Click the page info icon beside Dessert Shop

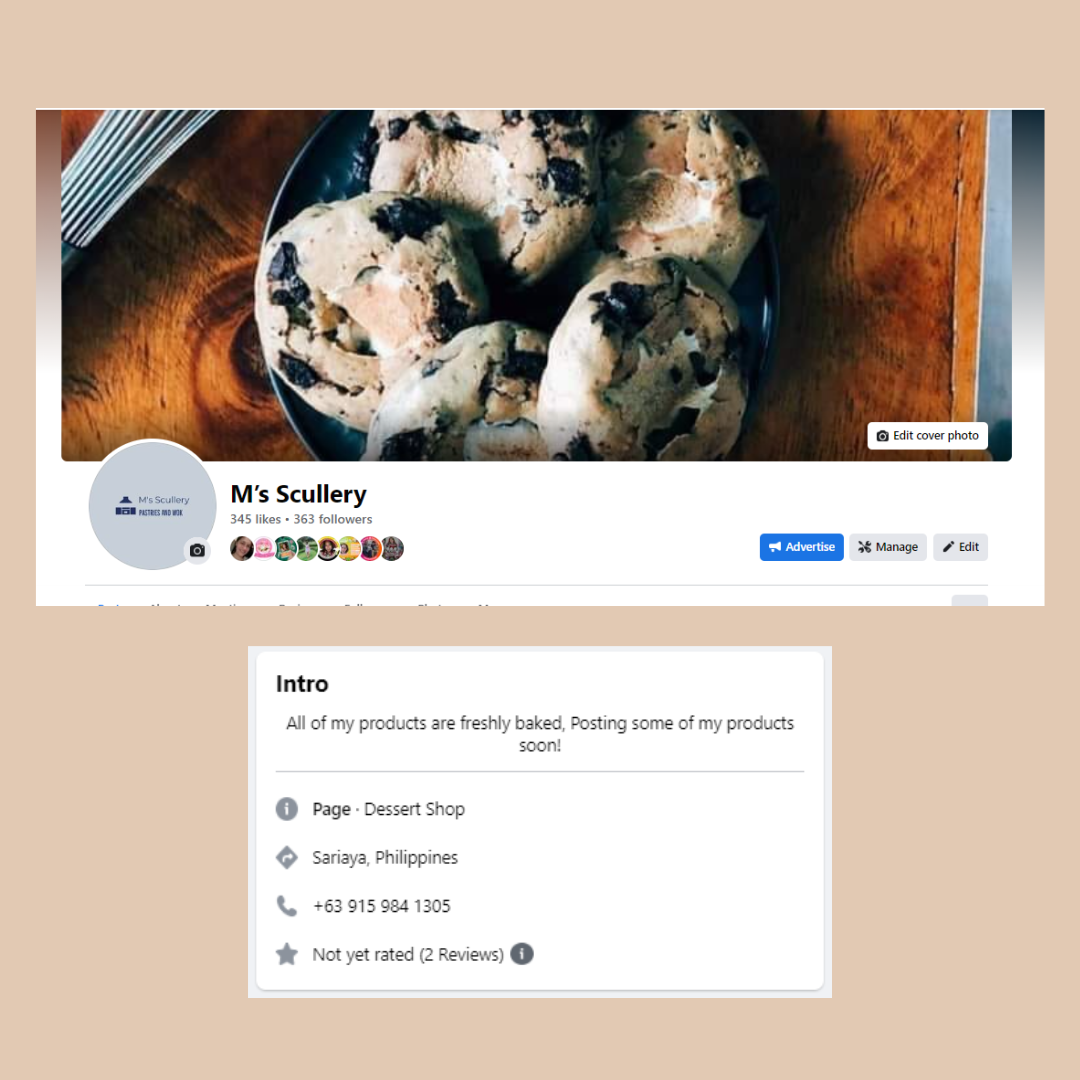[287, 809]
